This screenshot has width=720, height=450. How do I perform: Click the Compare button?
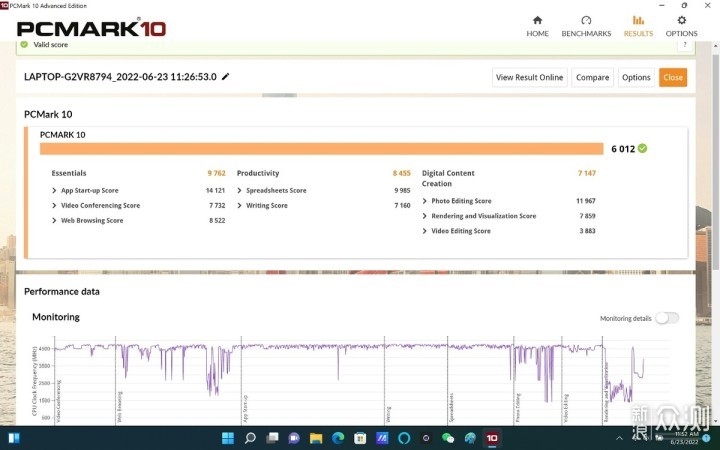592,77
